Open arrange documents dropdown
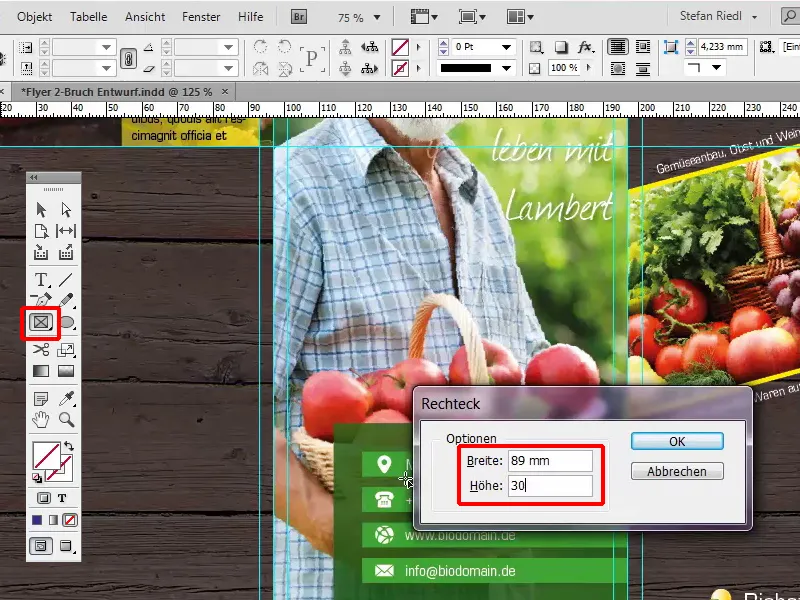This screenshot has width=800, height=600. [x=520, y=17]
